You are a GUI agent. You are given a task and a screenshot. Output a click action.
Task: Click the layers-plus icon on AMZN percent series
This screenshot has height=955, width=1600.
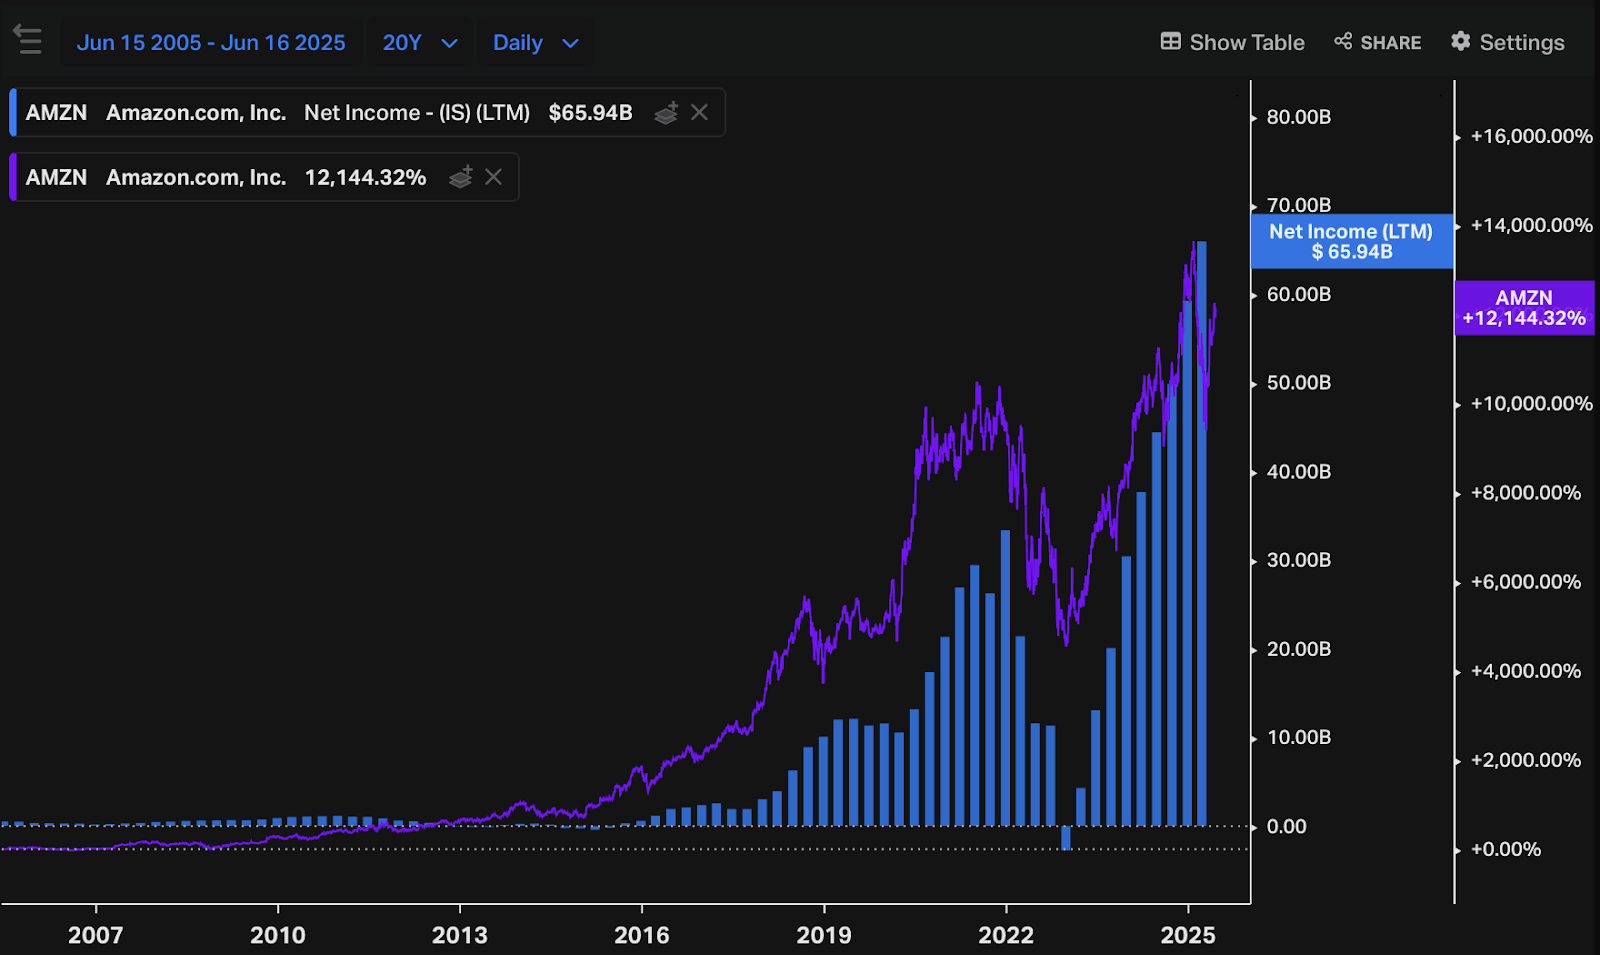pos(461,177)
